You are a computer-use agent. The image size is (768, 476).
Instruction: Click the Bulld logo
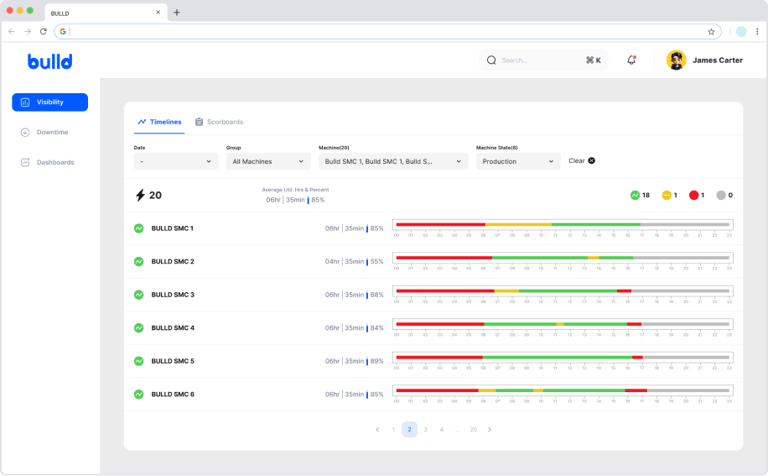50,61
